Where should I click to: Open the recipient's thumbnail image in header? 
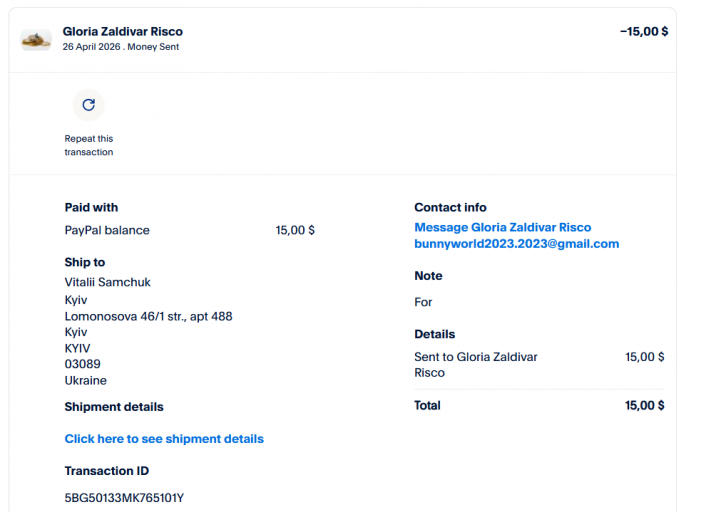coord(36,40)
